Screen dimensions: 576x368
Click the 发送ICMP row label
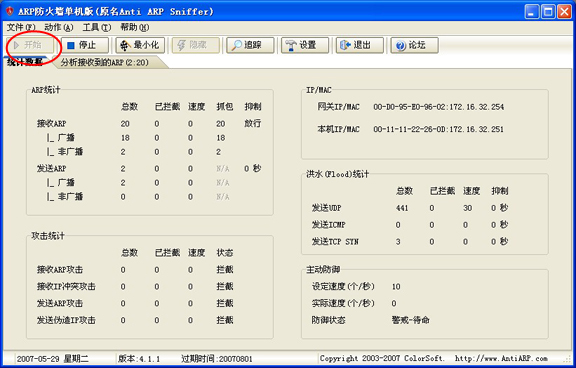click(328, 225)
